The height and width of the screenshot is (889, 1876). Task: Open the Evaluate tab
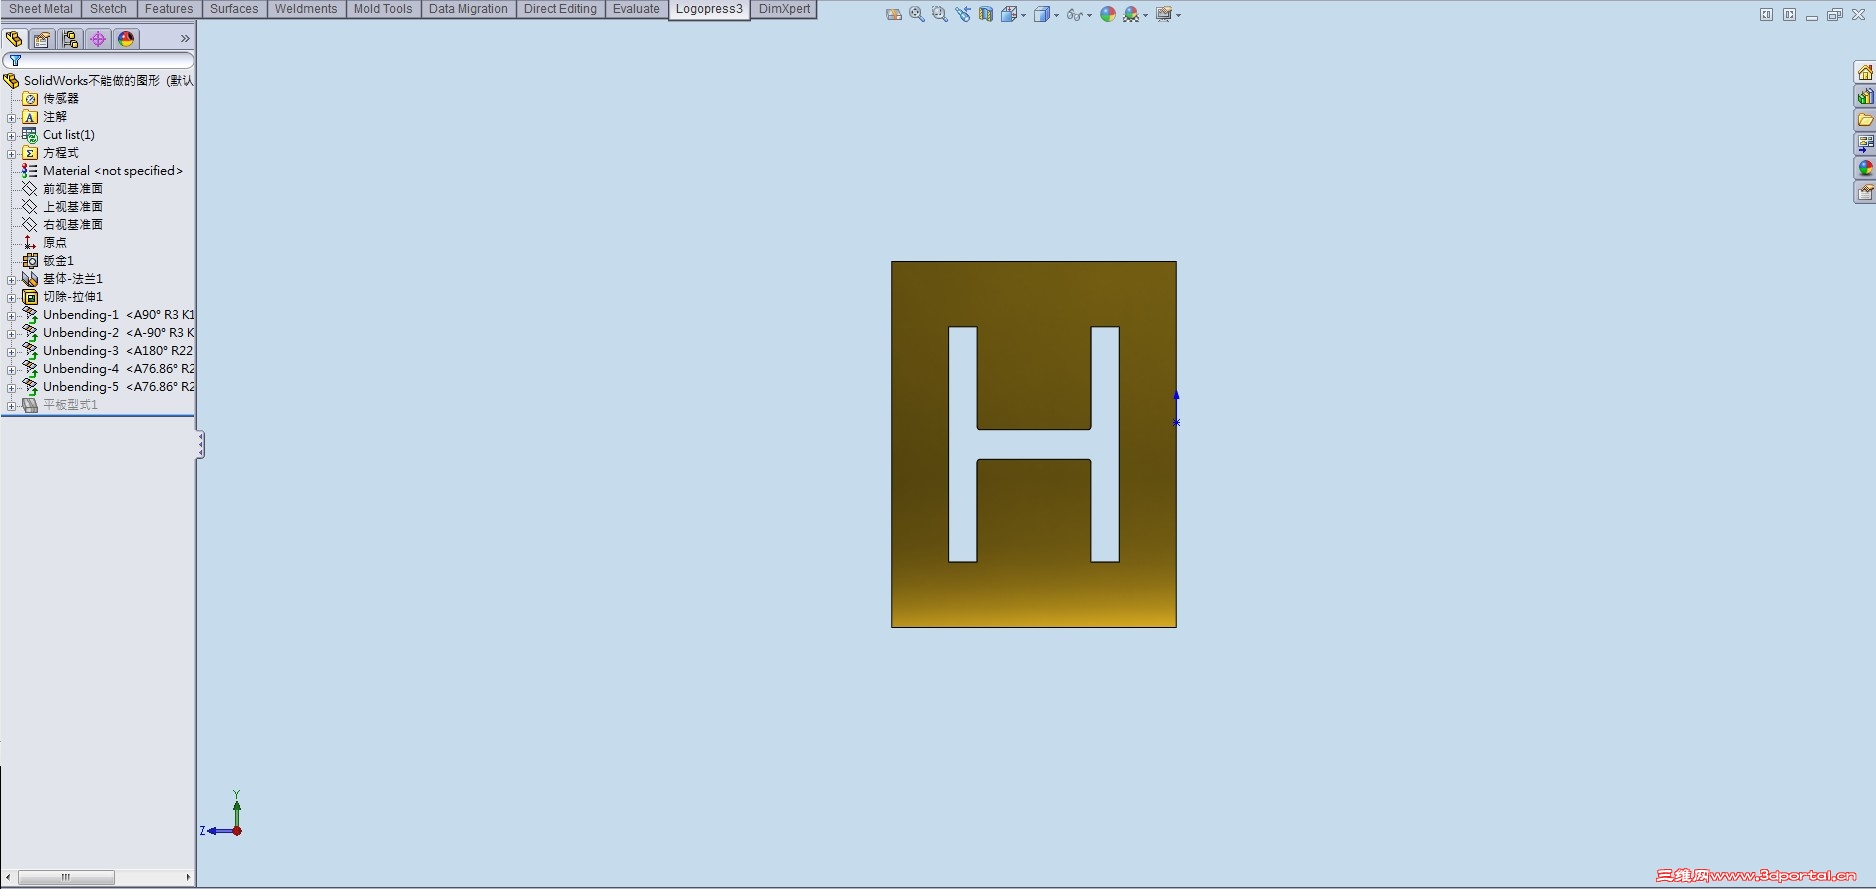[x=636, y=9]
